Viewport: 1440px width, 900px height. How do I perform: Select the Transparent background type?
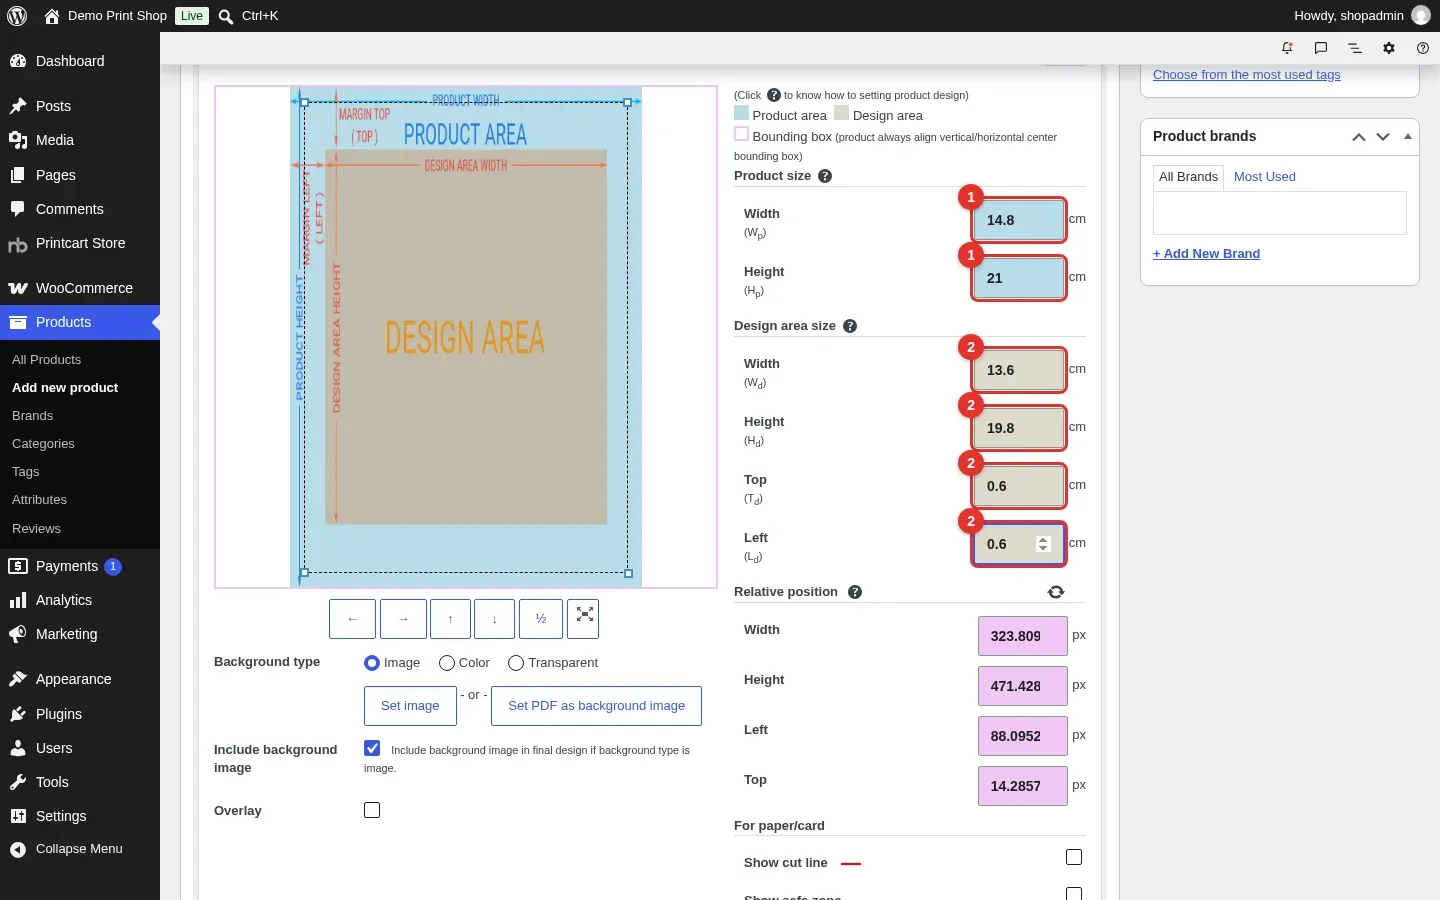pyautogui.click(x=516, y=663)
